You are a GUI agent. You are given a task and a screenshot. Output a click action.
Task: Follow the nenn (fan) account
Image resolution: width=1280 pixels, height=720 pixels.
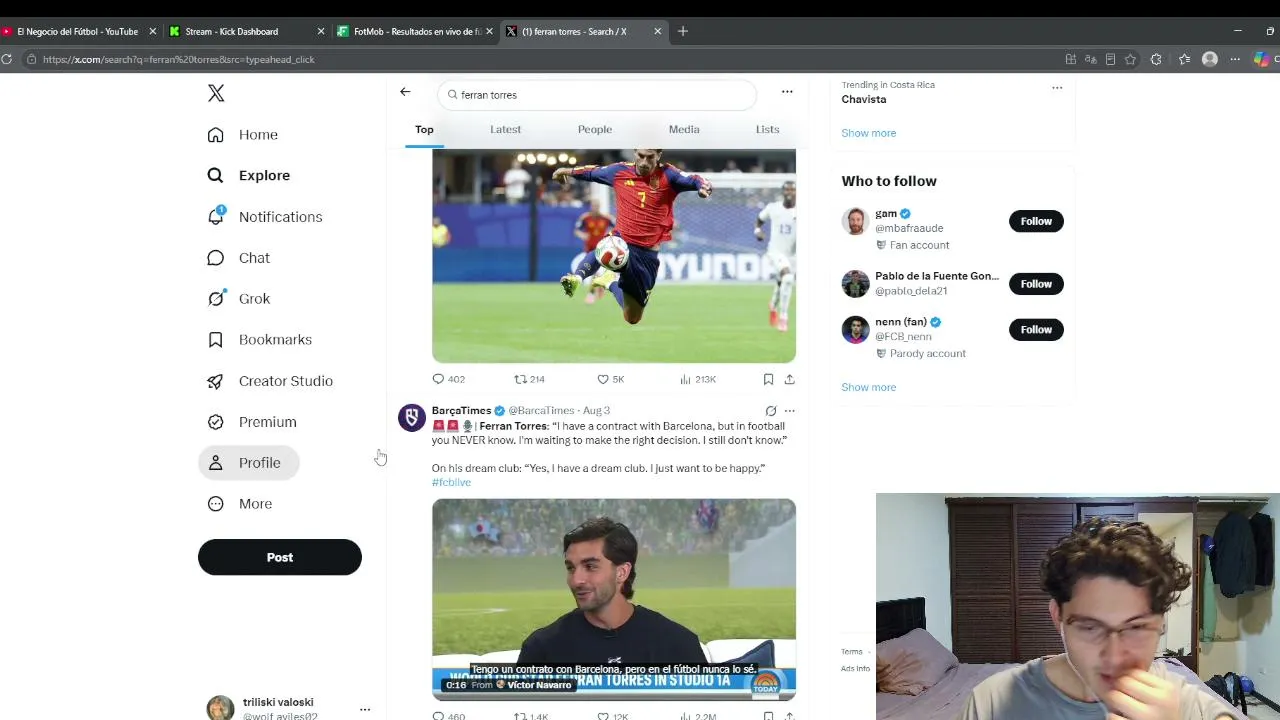(x=1036, y=329)
